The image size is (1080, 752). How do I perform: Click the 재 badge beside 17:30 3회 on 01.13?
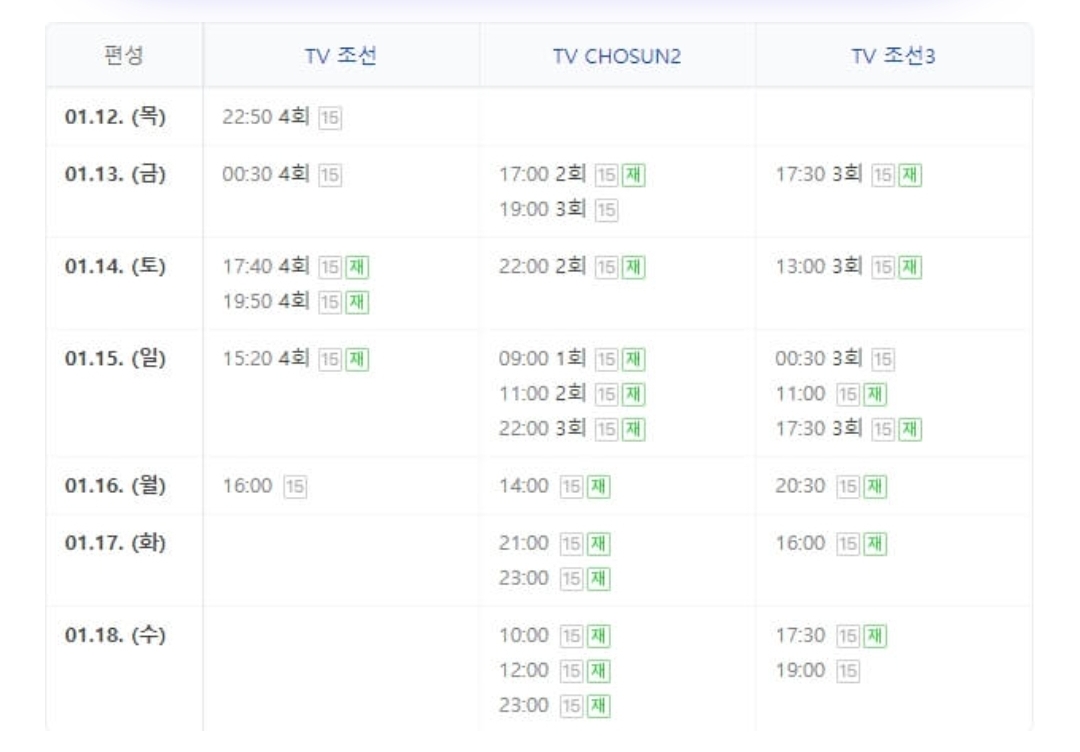(910, 175)
